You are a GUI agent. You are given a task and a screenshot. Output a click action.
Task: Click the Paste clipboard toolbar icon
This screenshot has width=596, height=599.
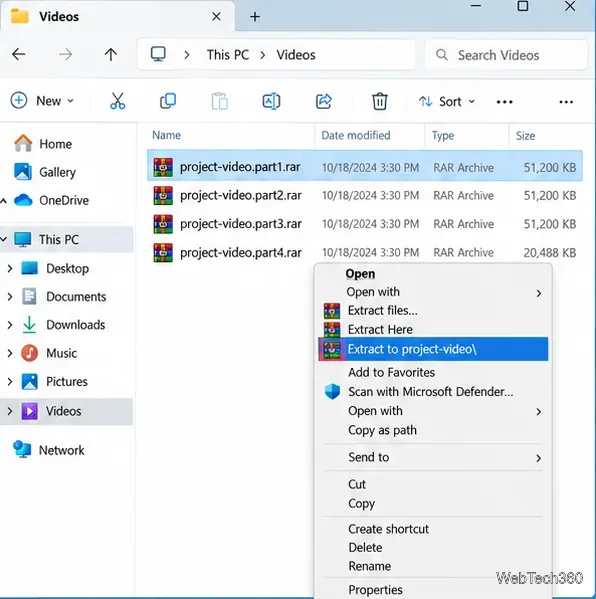click(x=220, y=101)
